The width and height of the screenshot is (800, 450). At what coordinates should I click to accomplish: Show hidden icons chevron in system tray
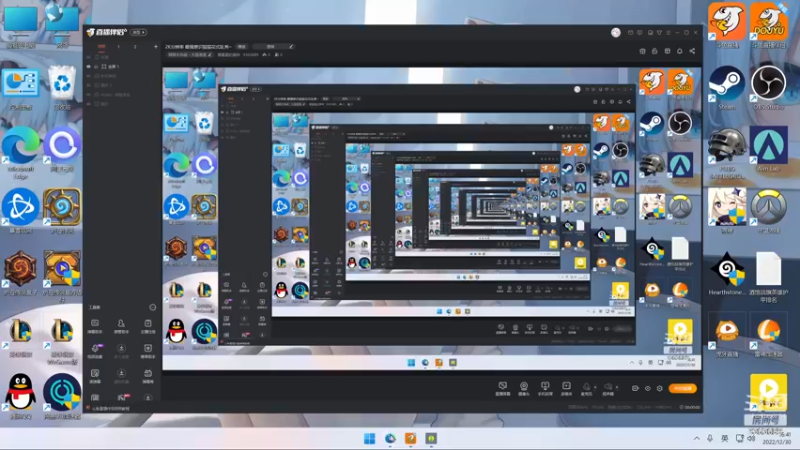coord(696,438)
